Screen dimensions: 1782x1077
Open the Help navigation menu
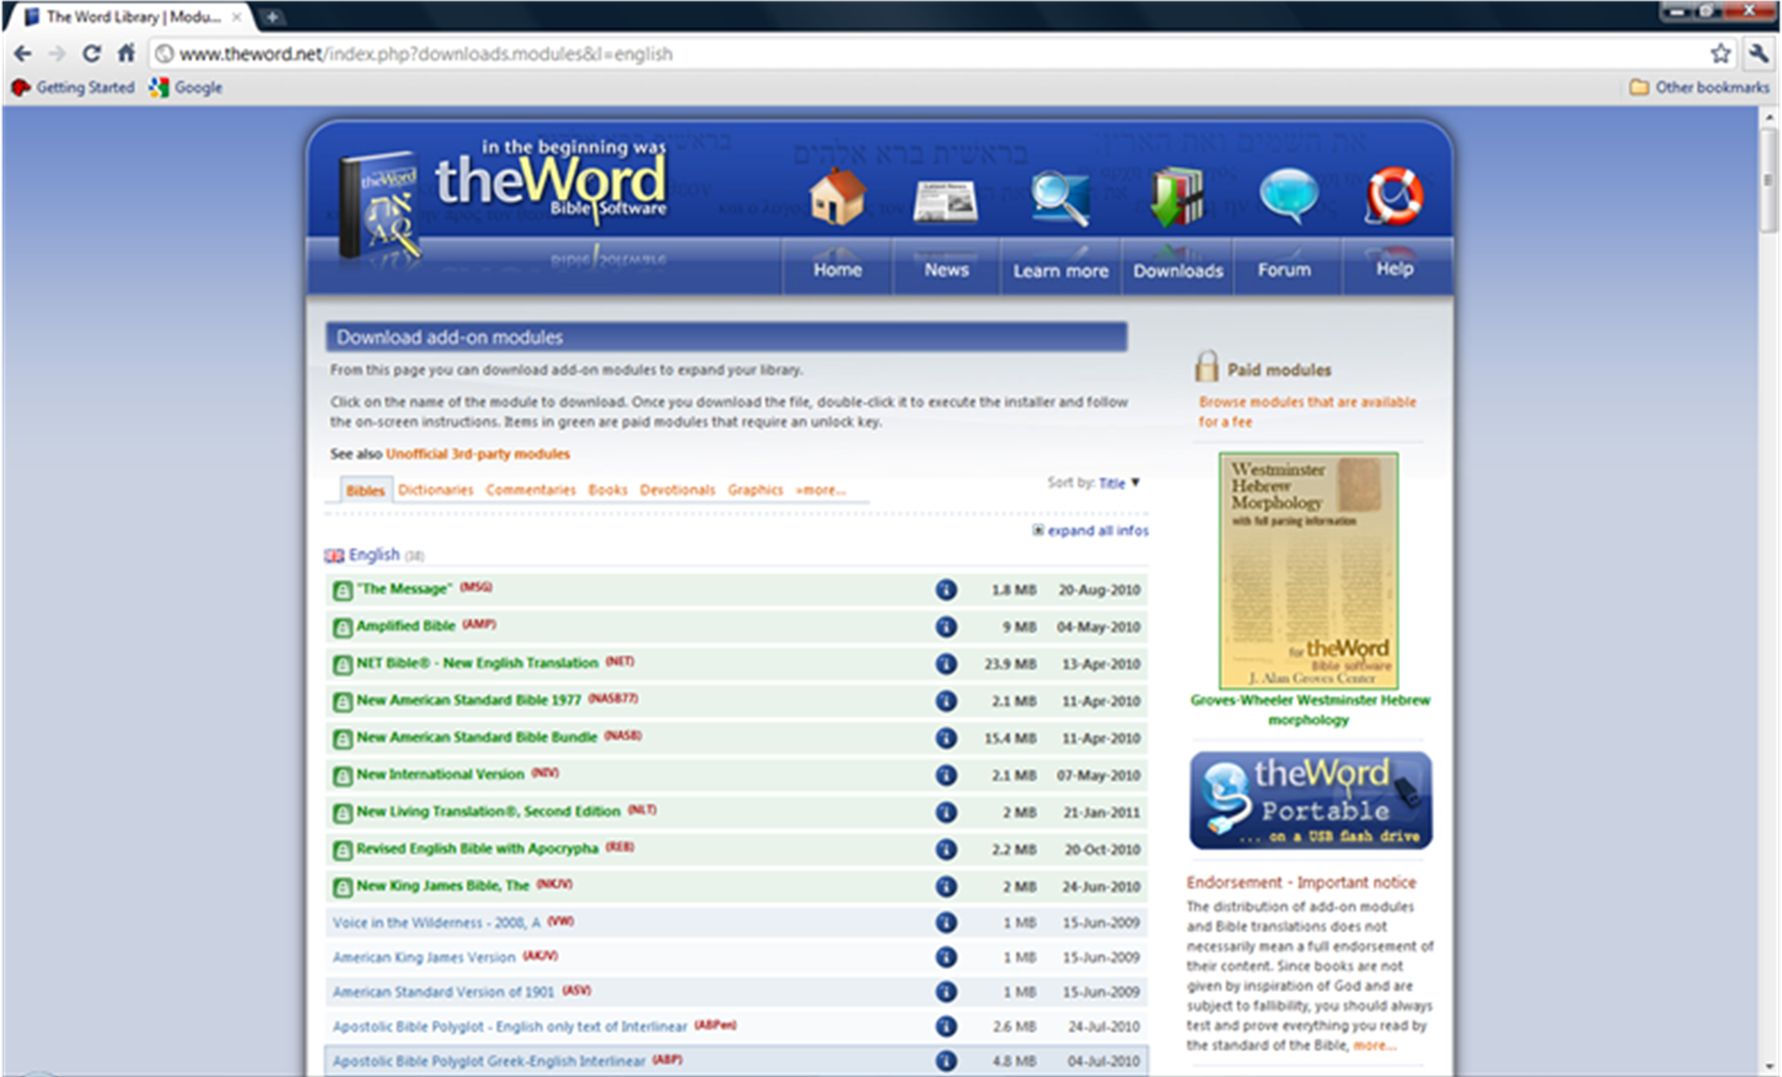tap(1394, 268)
